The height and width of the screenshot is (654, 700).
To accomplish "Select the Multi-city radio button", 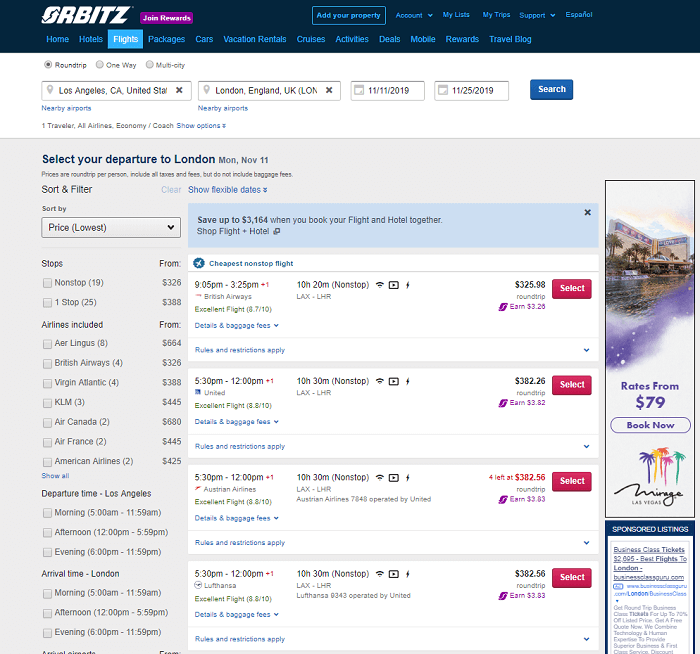I will point(150,65).
